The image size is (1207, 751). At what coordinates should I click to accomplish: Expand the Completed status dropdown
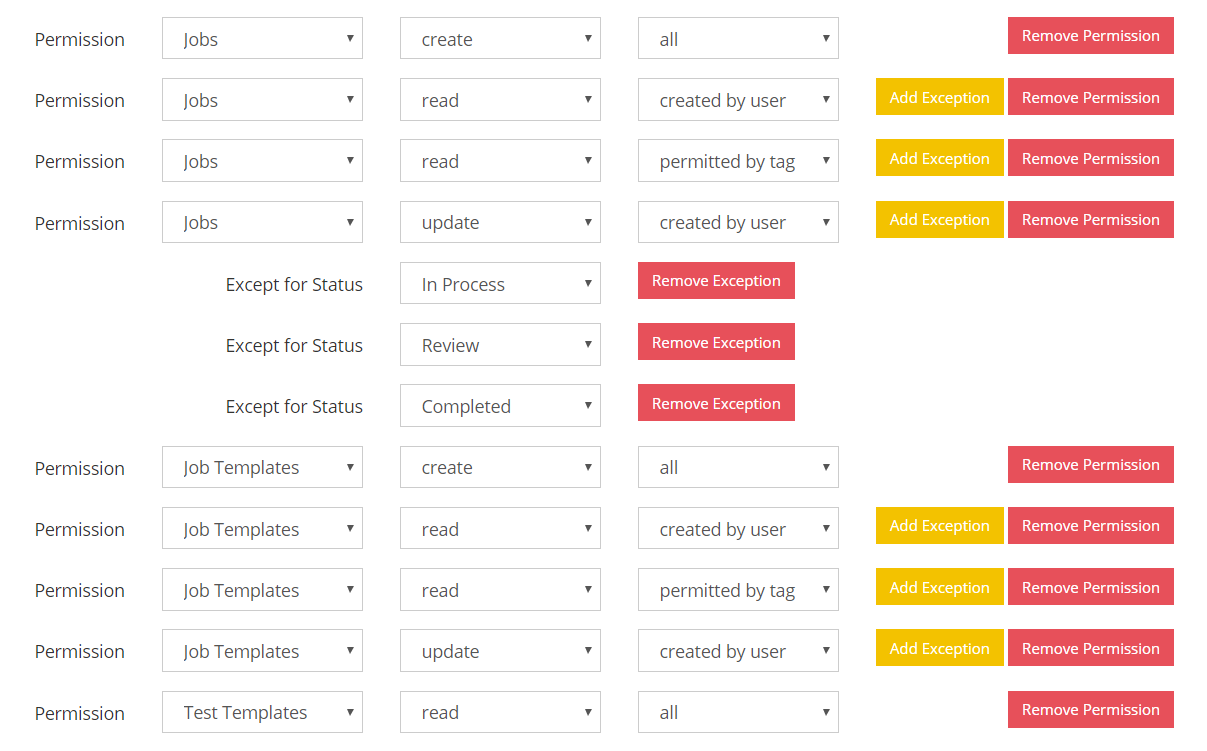tap(500, 406)
